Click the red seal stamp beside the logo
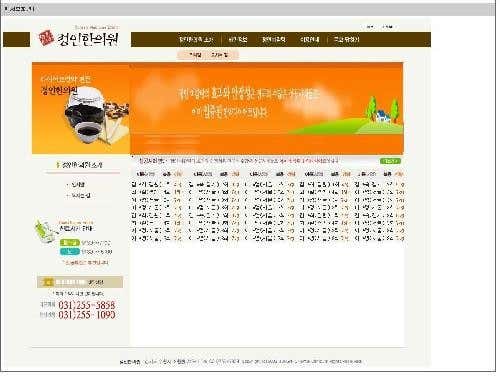This screenshot has height=378, width=500. click(x=46, y=38)
